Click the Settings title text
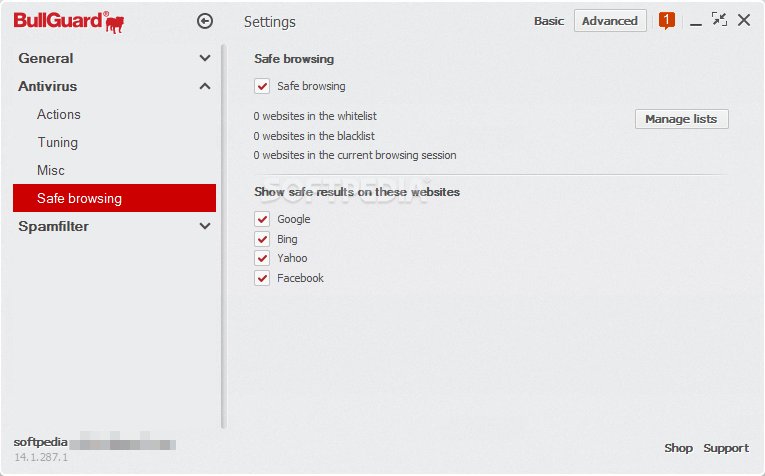765x476 pixels. pyautogui.click(x=270, y=22)
